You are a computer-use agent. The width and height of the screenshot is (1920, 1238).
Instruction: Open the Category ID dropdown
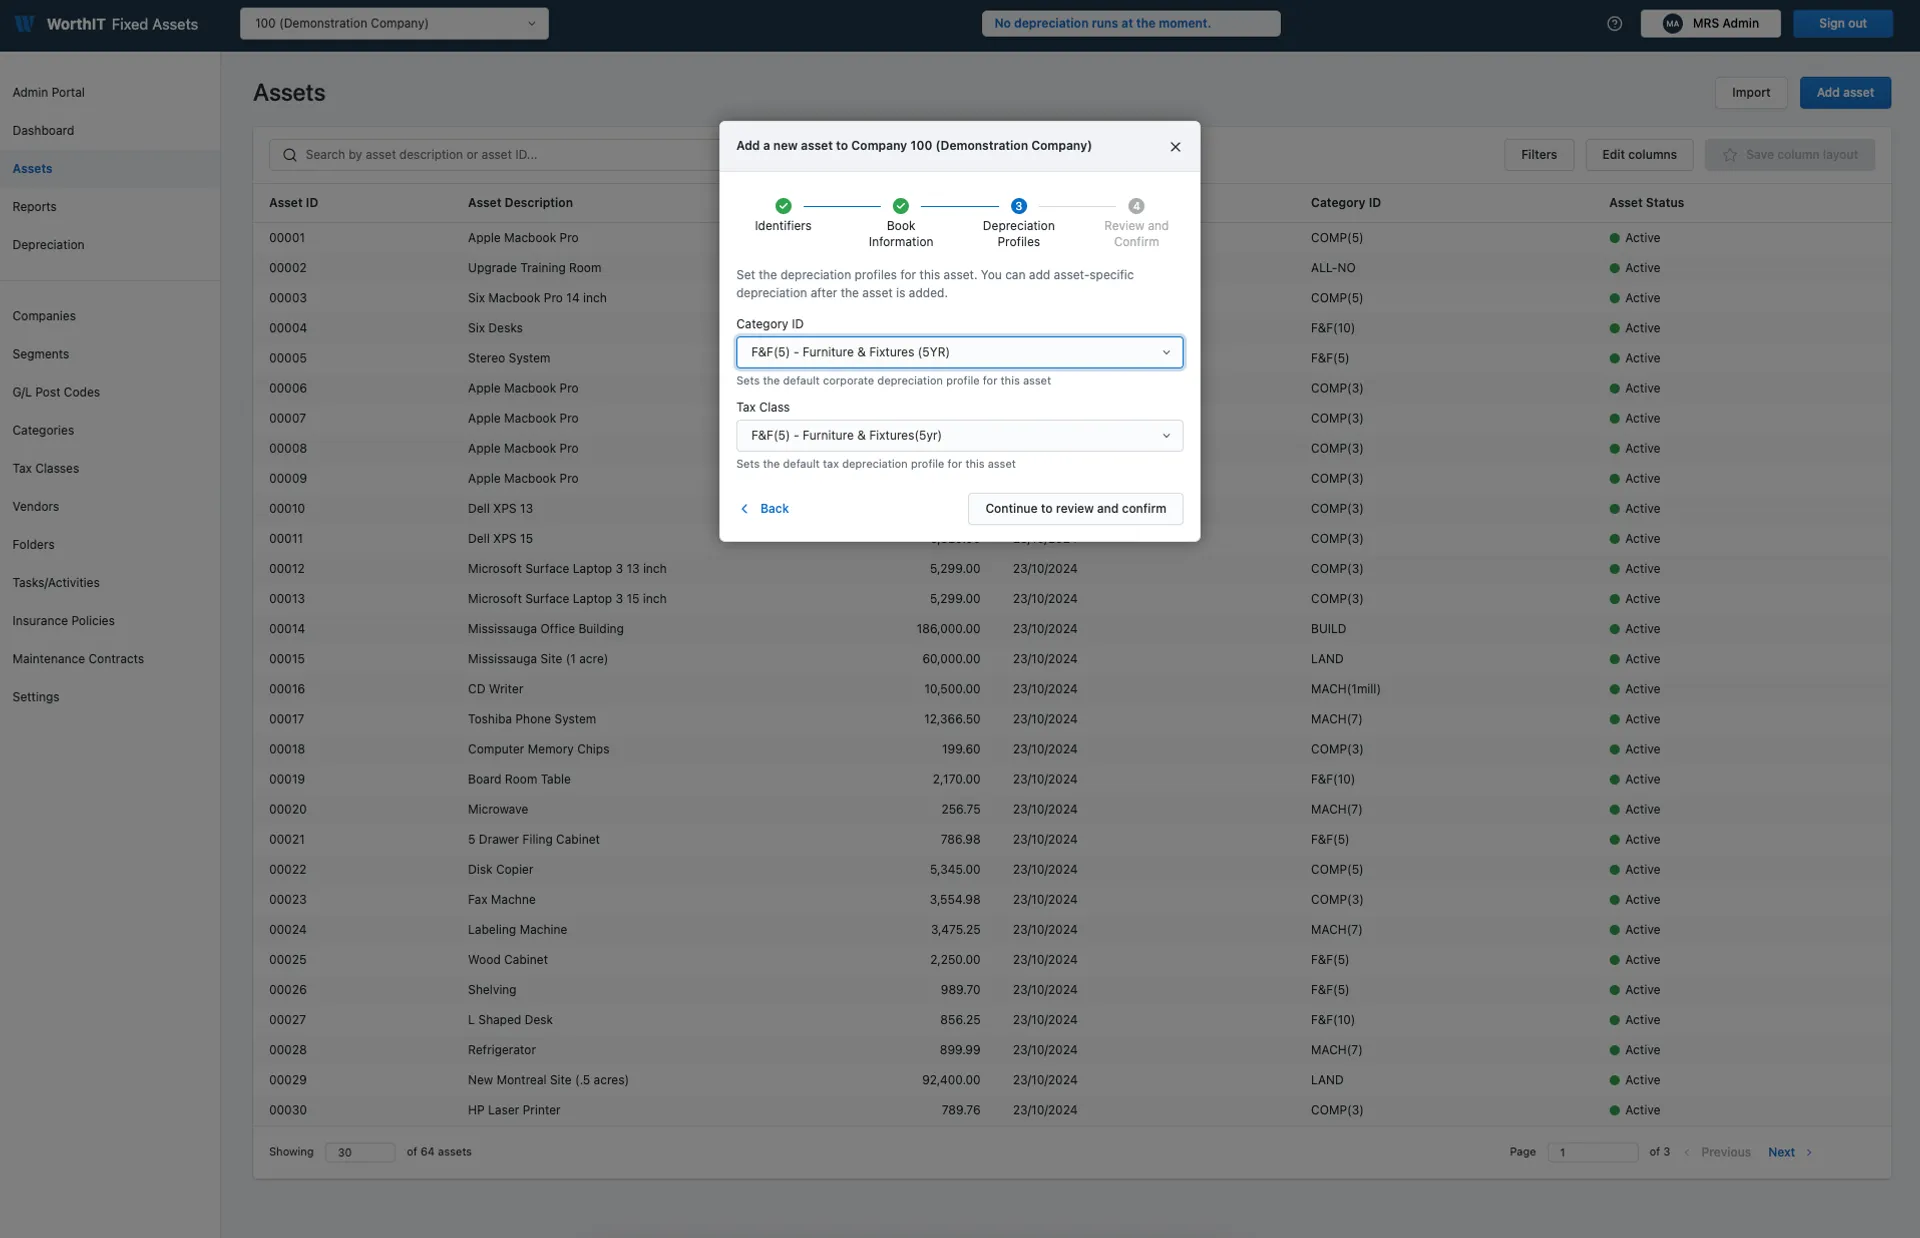(x=959, y=352)
